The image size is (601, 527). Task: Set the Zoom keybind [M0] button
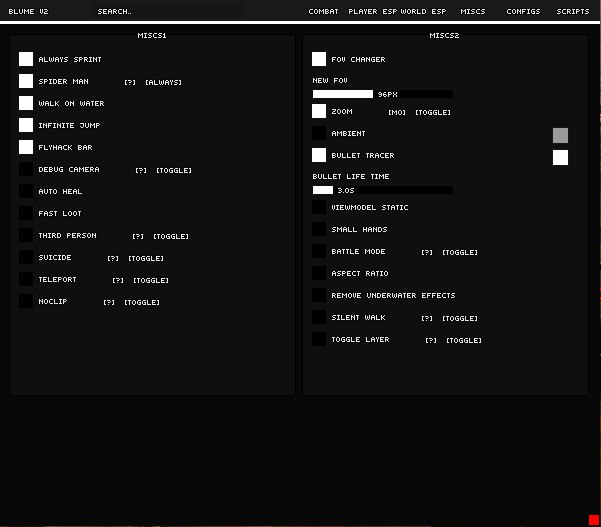pos(397,113)
